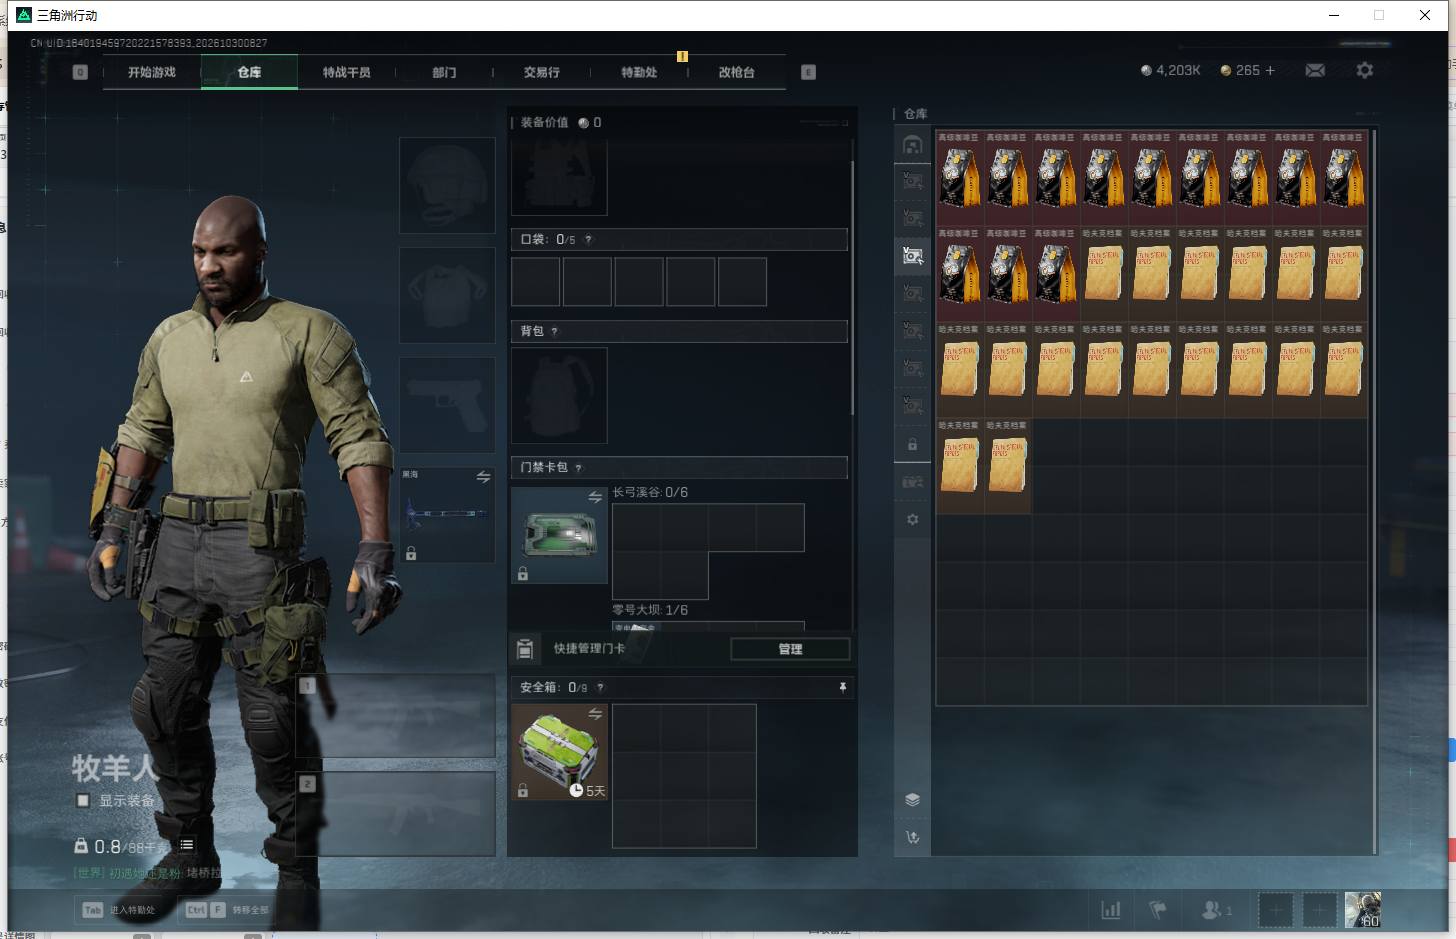Click the swap arrows on the safe box
Image resolution: width=1456 pixels, height=939 pixels.
(x=595, y=713)
